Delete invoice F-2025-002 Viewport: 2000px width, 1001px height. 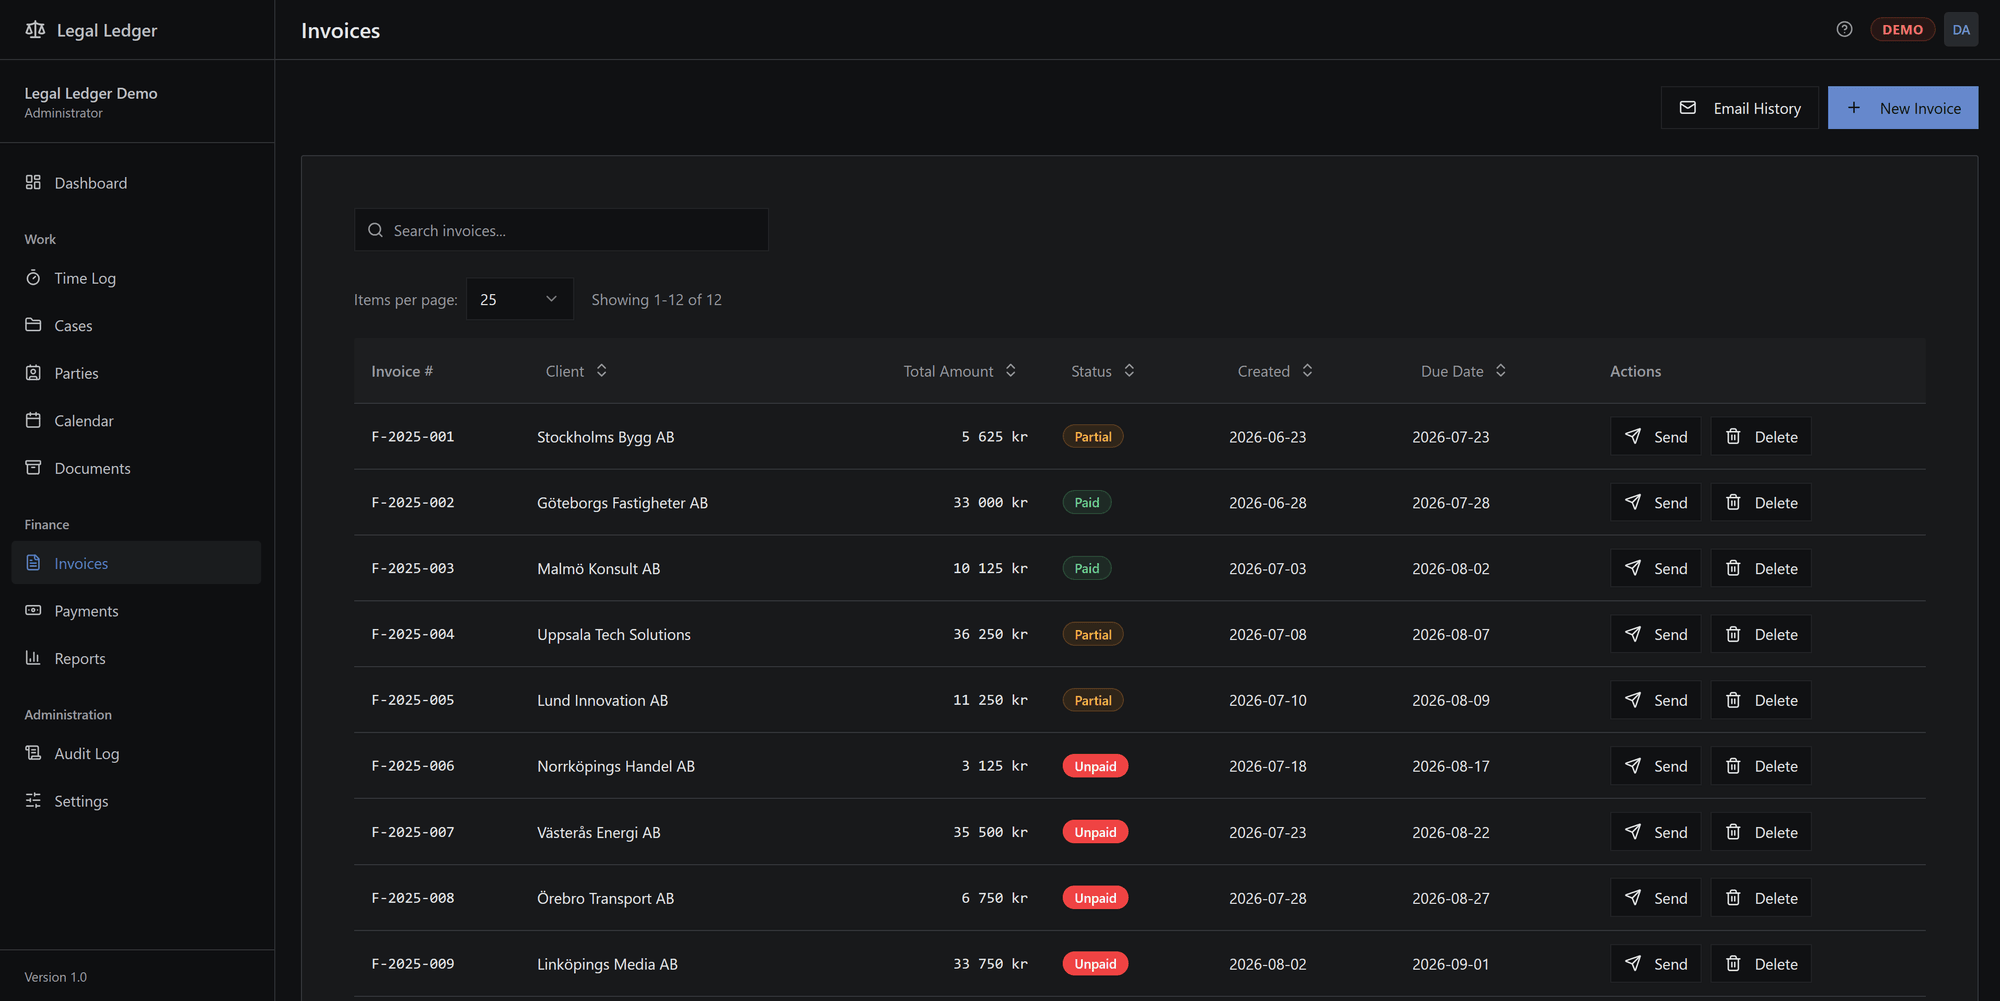(x=1761, y=503)
